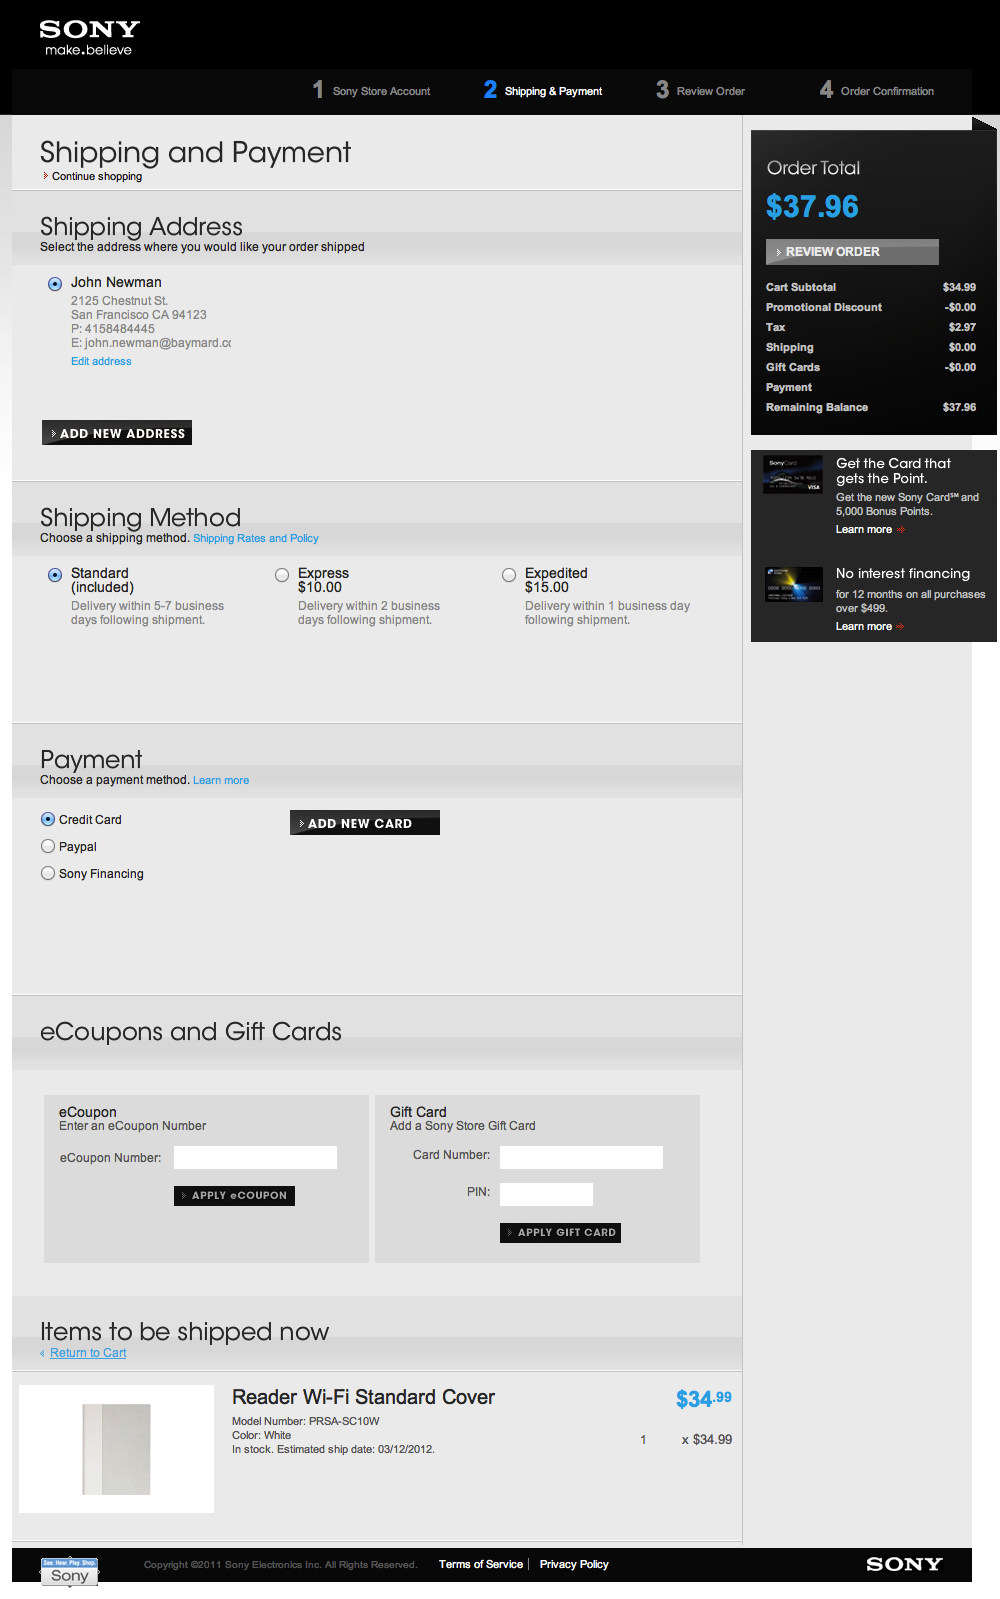Select the 2125 Chestnut St. address line

(119, 301)
